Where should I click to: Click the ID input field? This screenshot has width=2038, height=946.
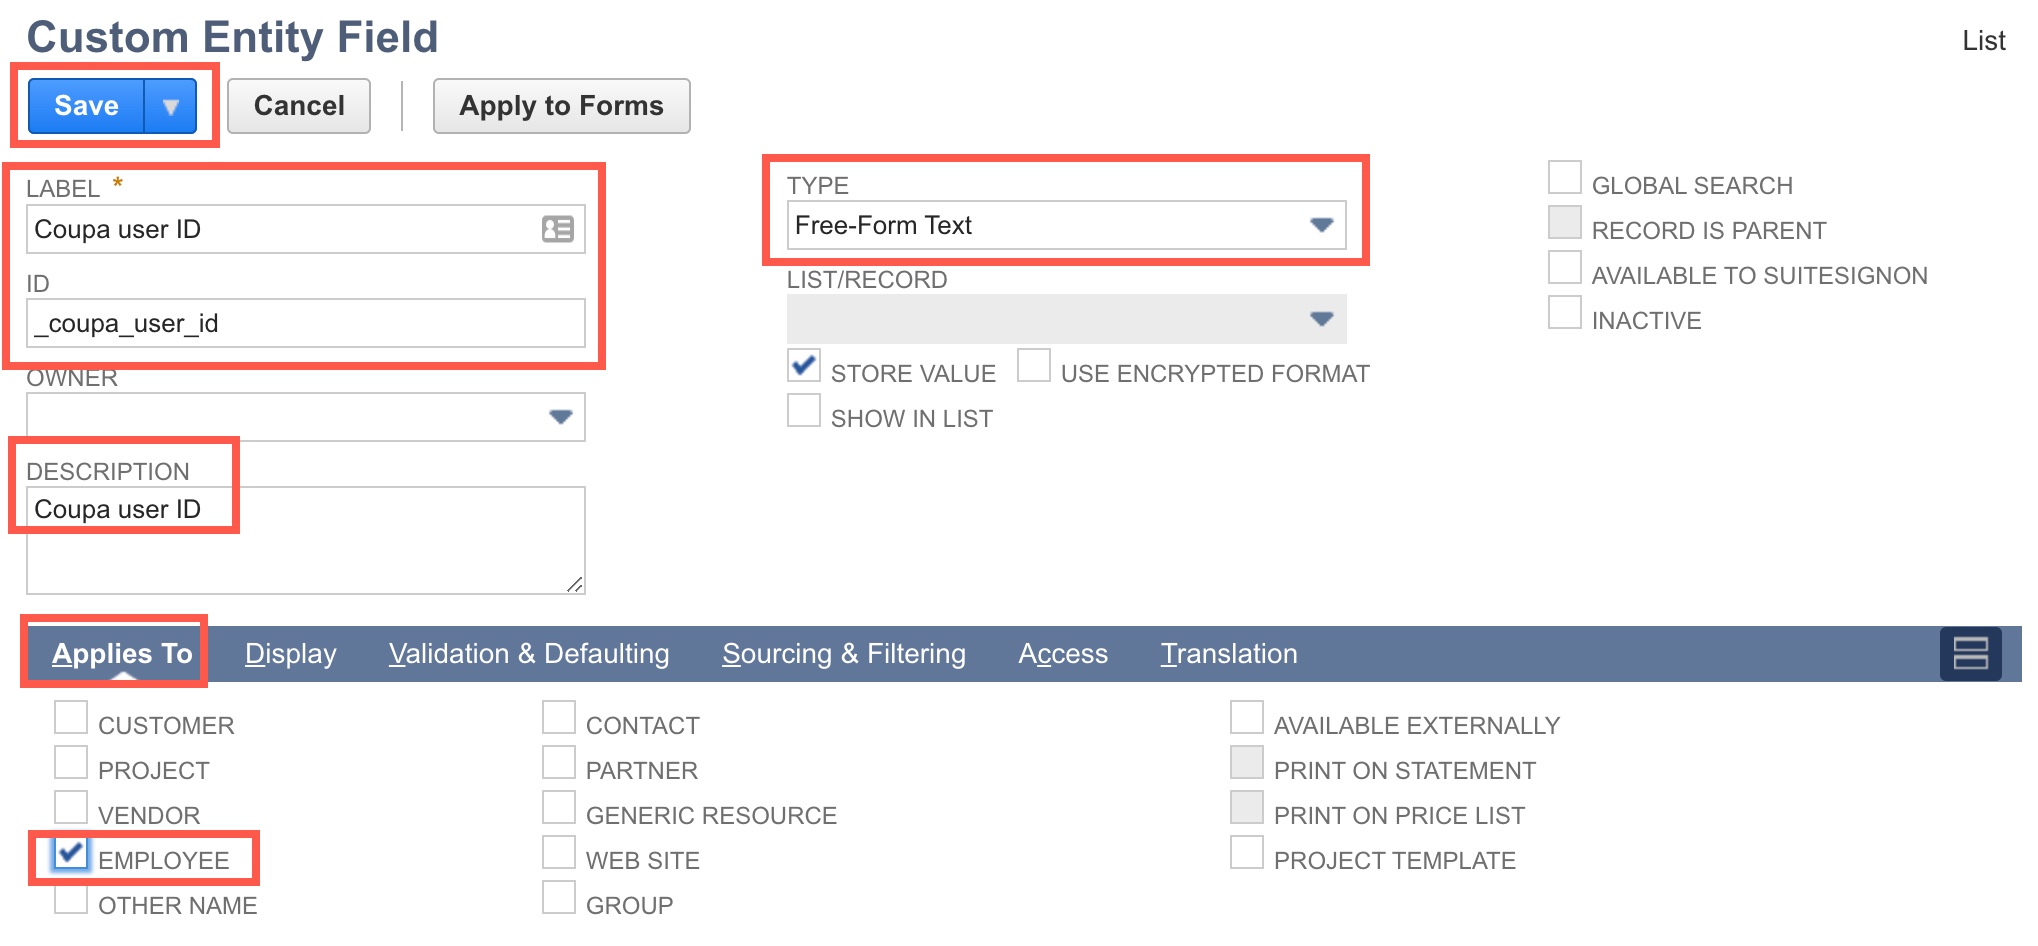tap(305, 323)
